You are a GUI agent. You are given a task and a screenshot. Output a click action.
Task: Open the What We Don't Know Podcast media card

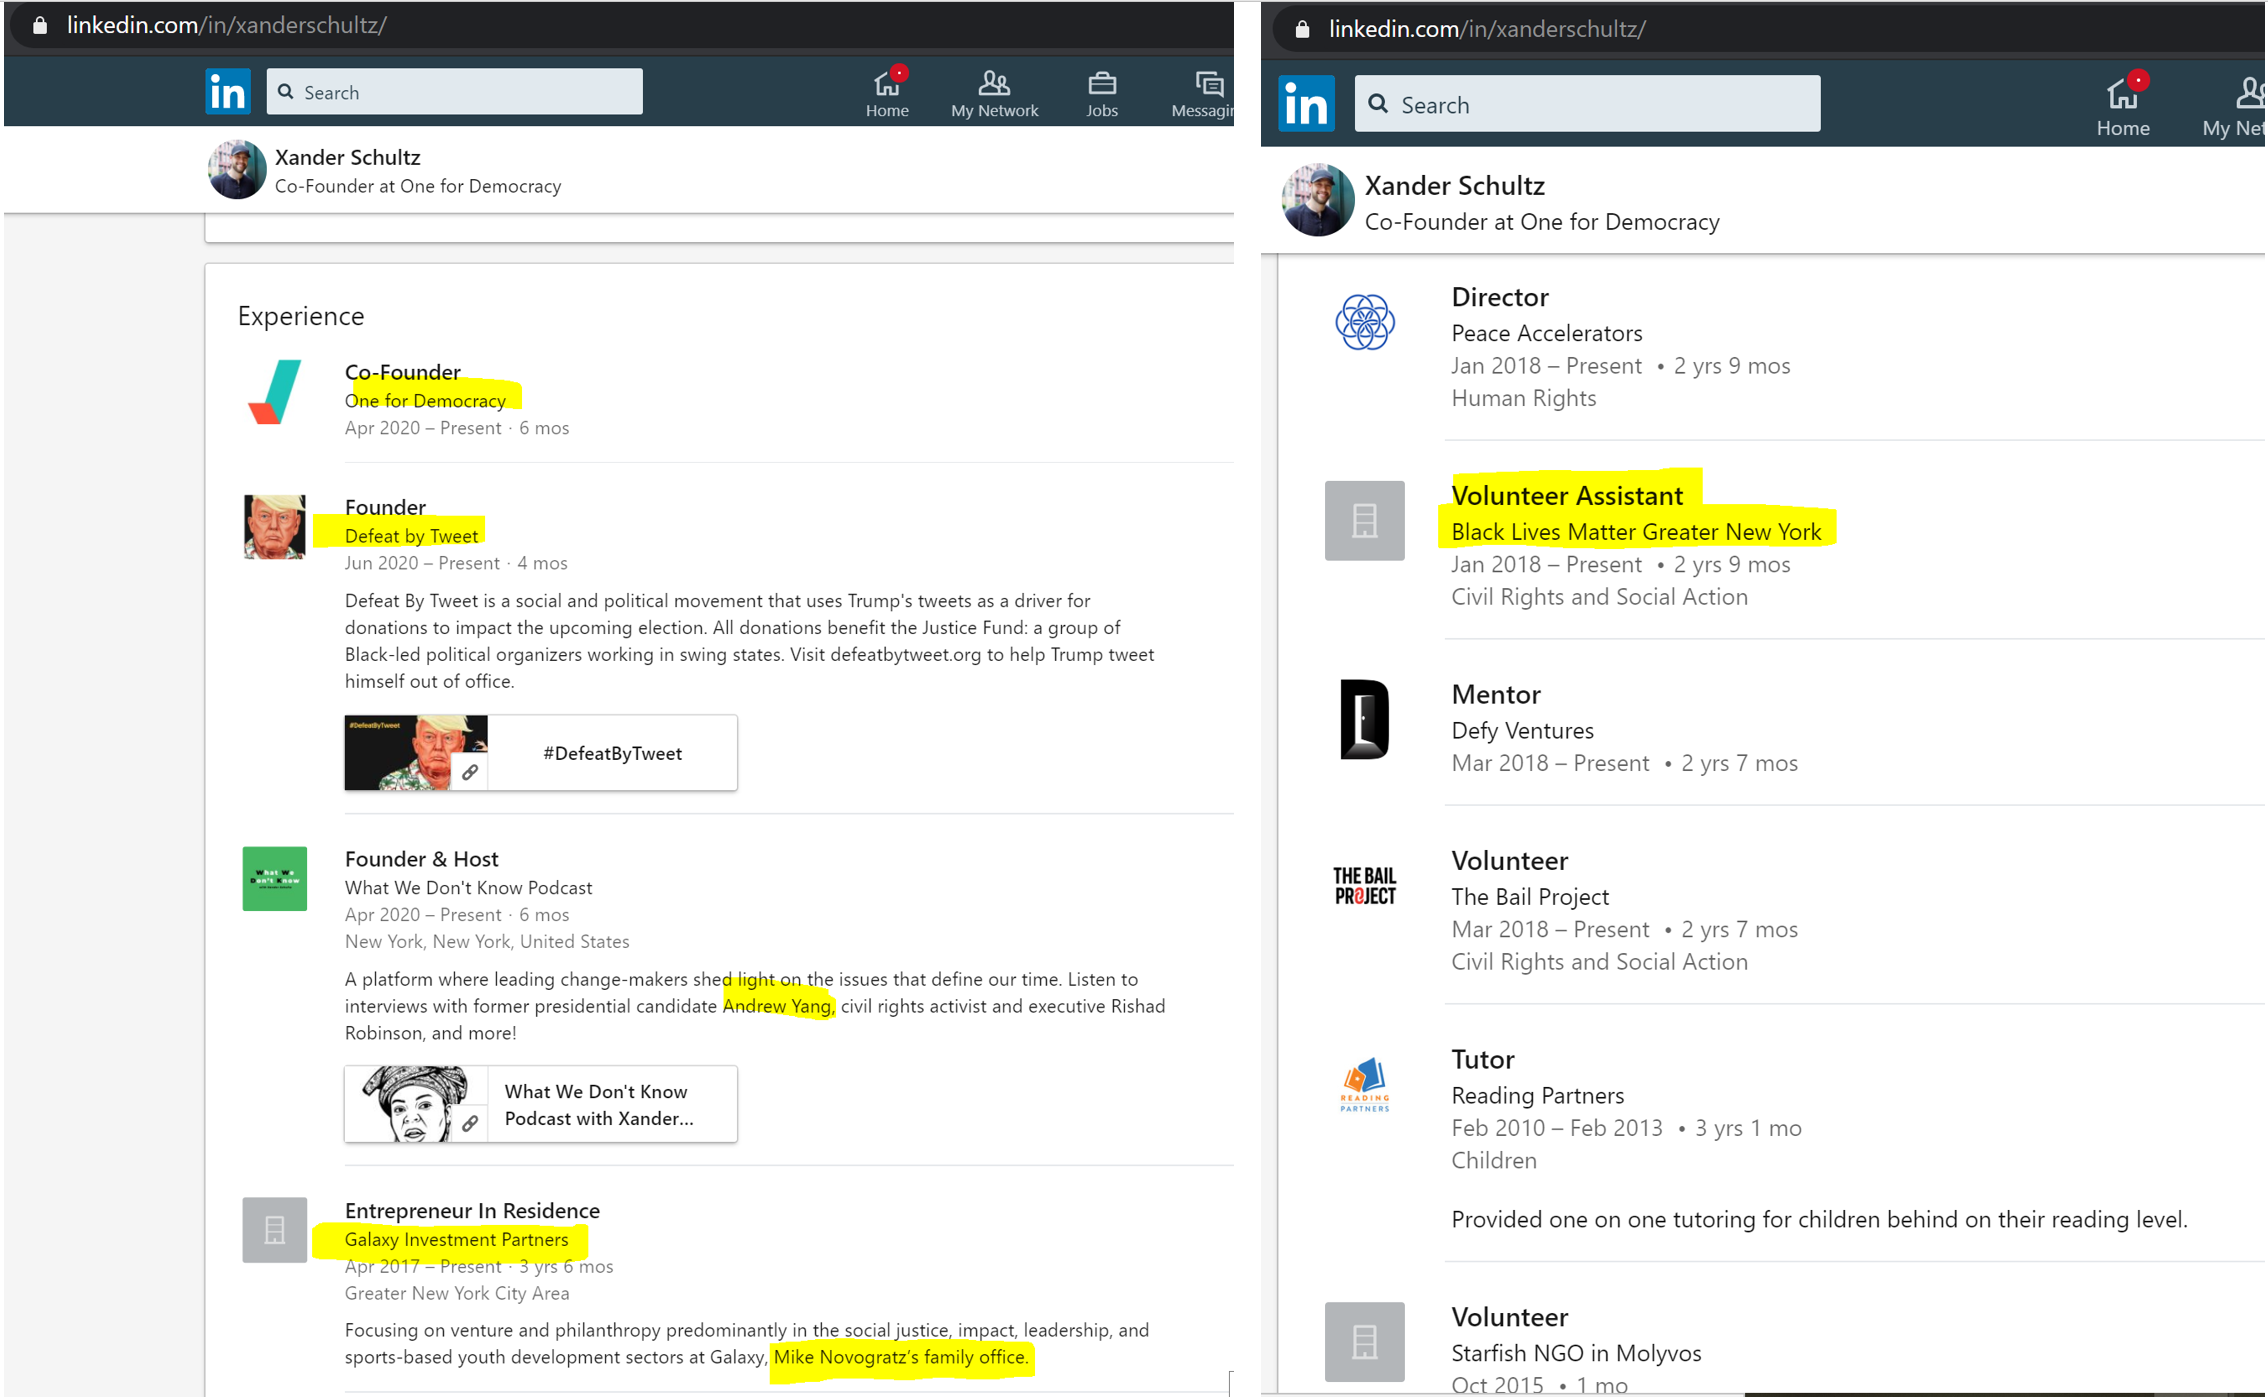point(541,1104)
